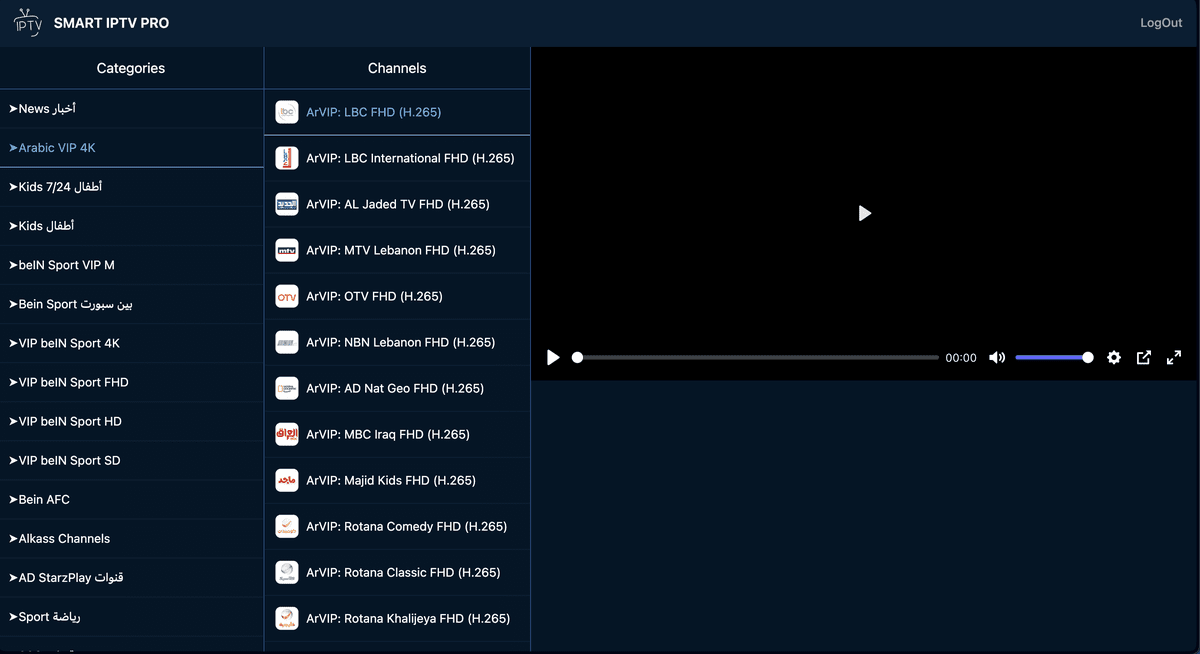Adjust the volume slider

pos(1054,357)
